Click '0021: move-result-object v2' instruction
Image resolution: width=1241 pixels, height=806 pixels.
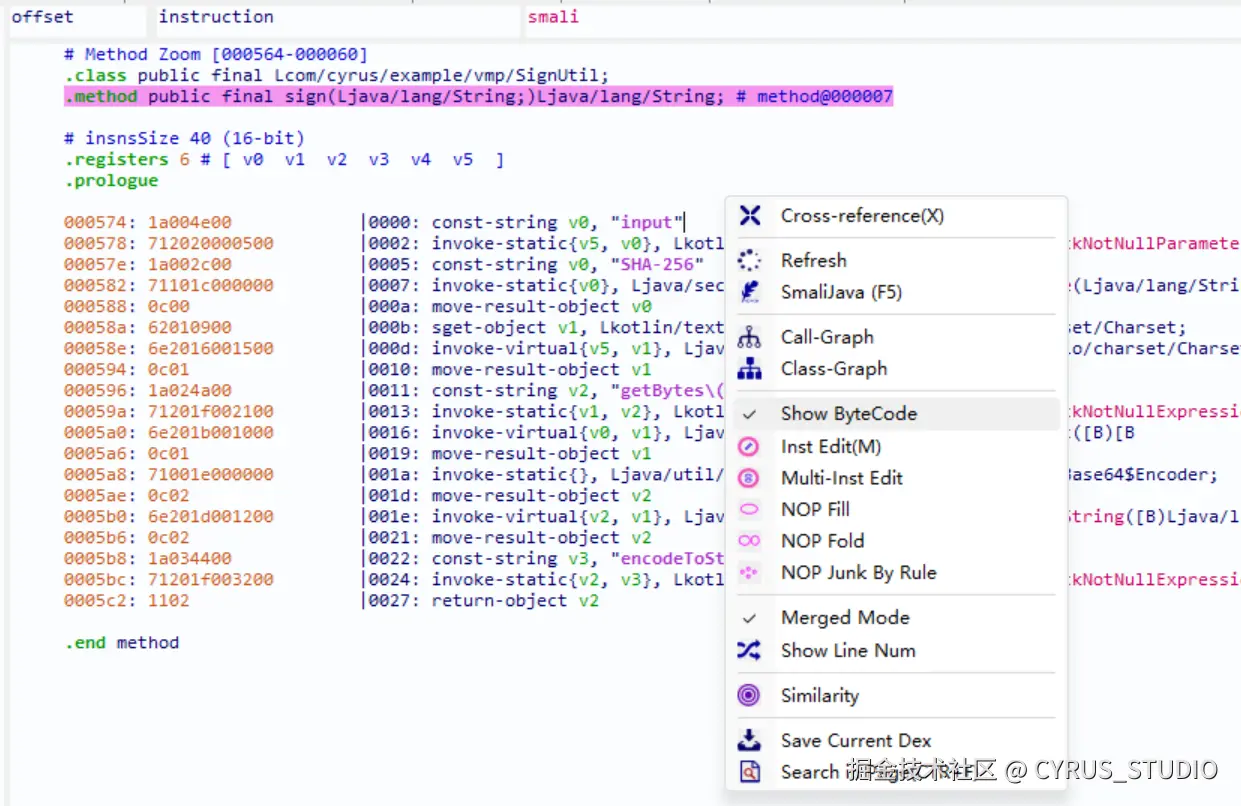click(509, 537)
